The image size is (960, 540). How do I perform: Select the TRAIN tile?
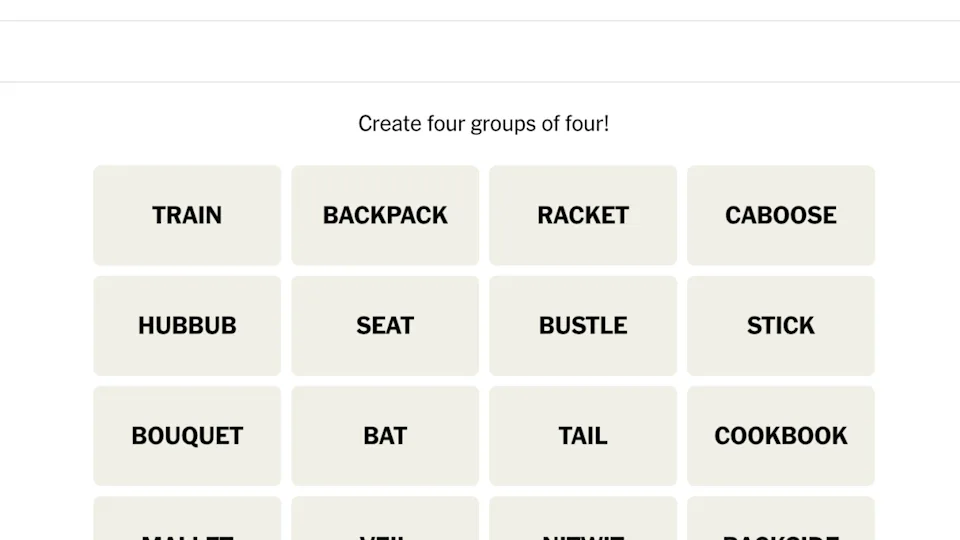coord(187,215)
